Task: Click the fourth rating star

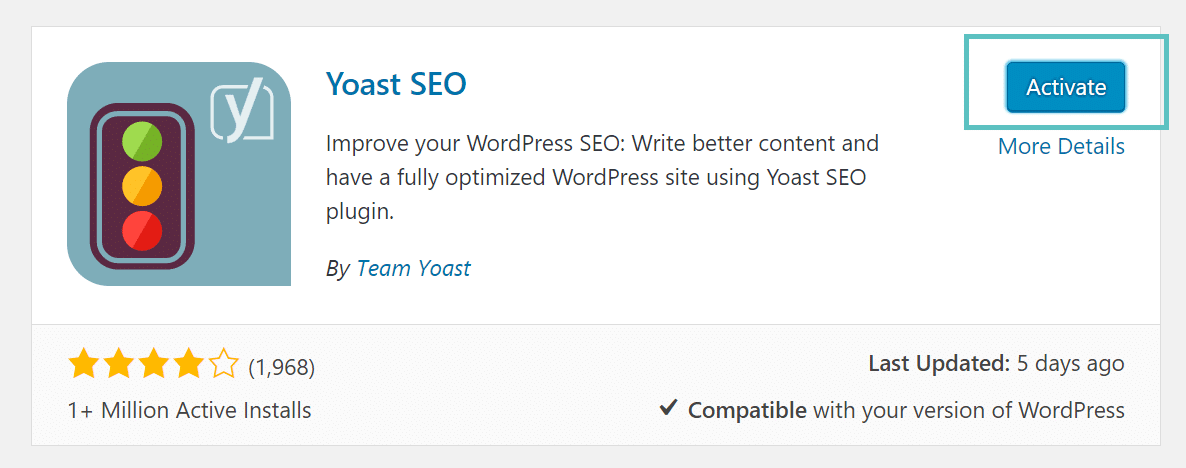Action: 189,365
